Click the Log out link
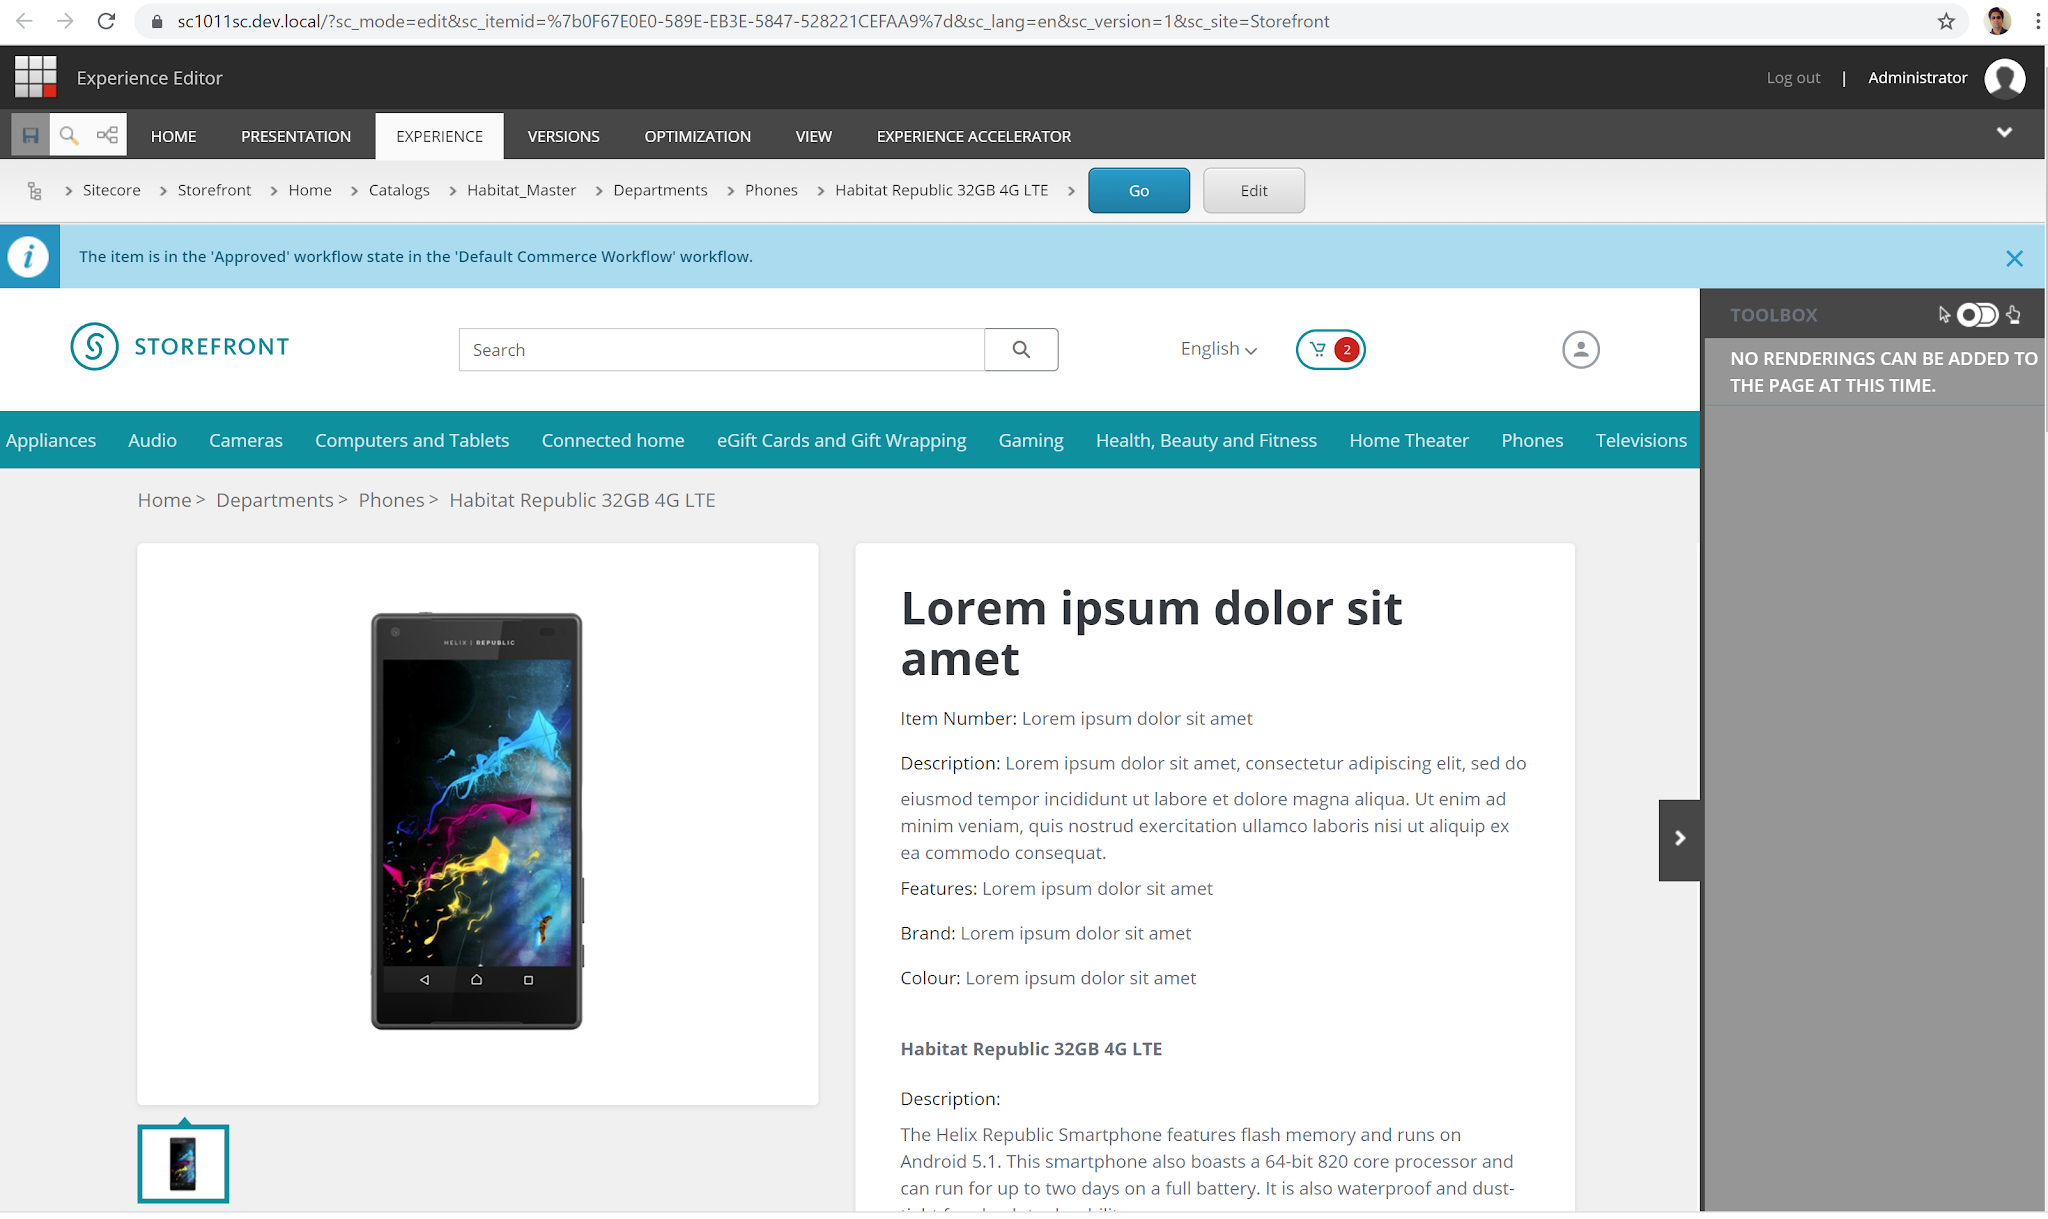 pyautogui.click(x=1792, y=77)
